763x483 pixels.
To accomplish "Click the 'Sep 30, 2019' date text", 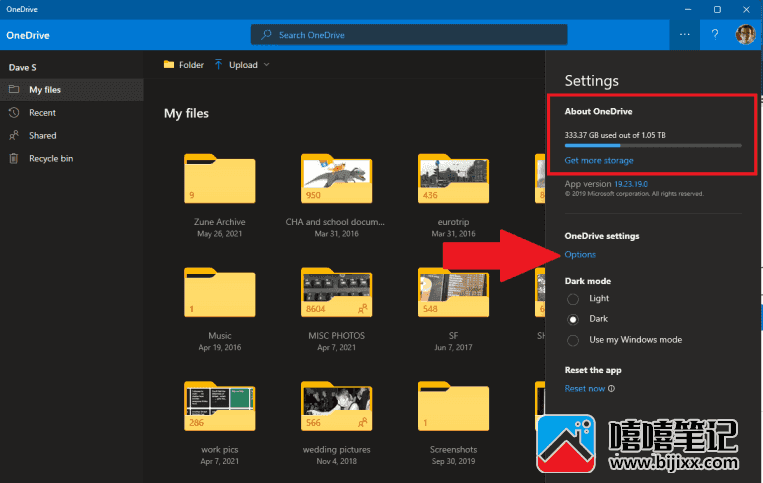I will (453, 461).
